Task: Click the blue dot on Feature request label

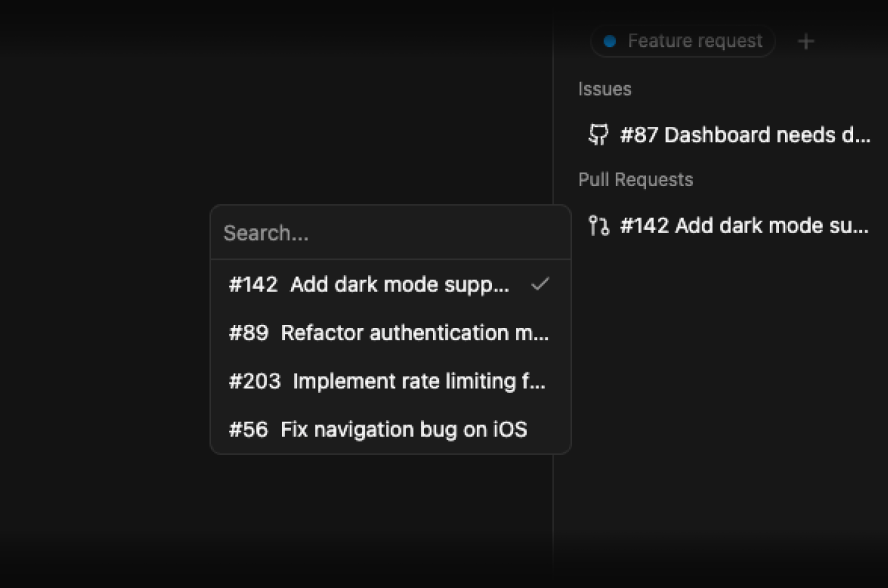Action: tap(609, 41)
